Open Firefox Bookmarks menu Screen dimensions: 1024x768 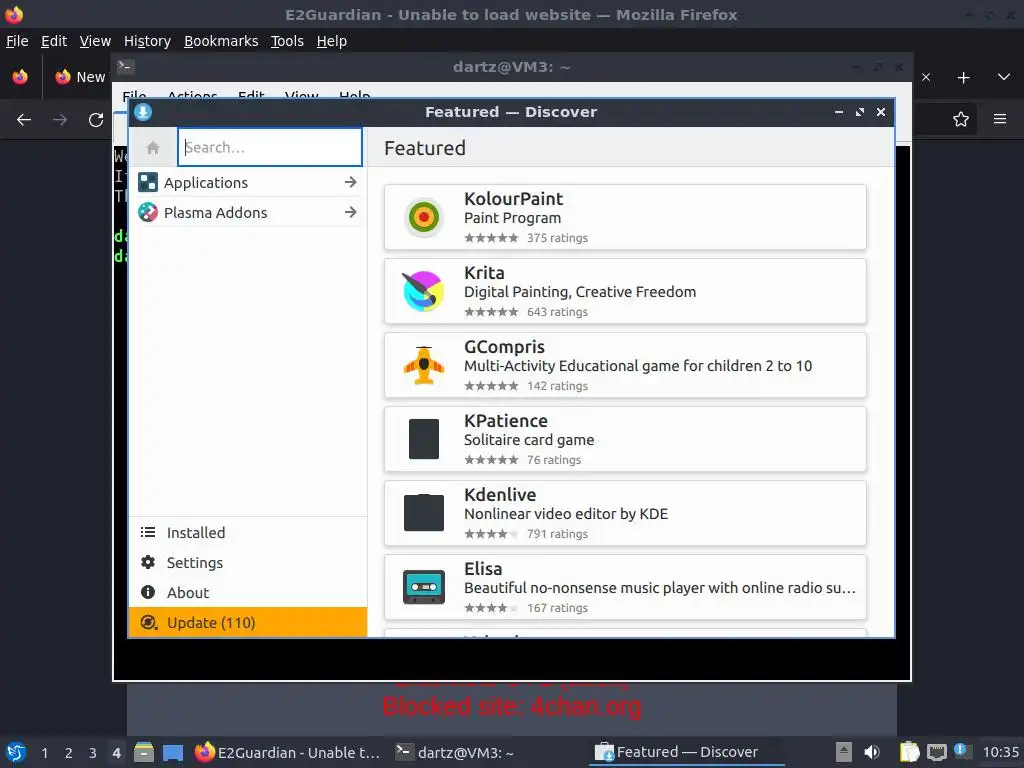pyautogui.click(x=221, y=41)
